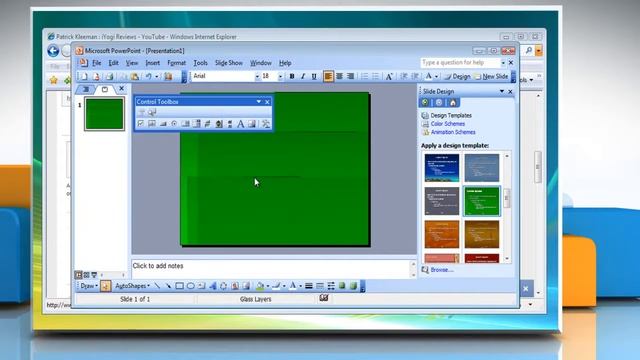Select the Combo Box control in Control Toolbox
Screen dimensions: 640x360
[x=196, y=124]
